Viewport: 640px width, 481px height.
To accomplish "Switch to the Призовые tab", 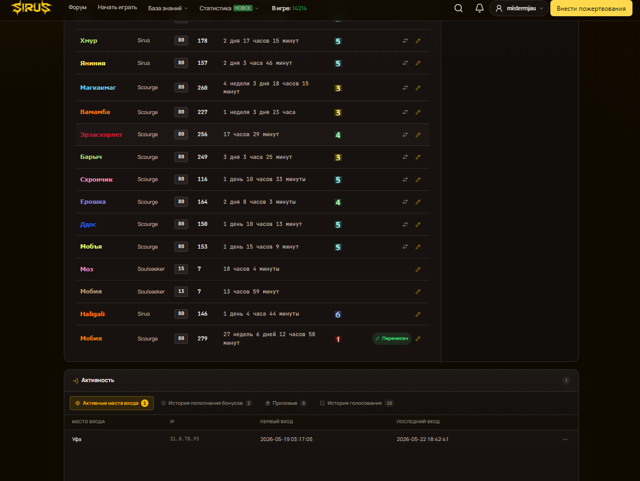I will coord(286,403).
